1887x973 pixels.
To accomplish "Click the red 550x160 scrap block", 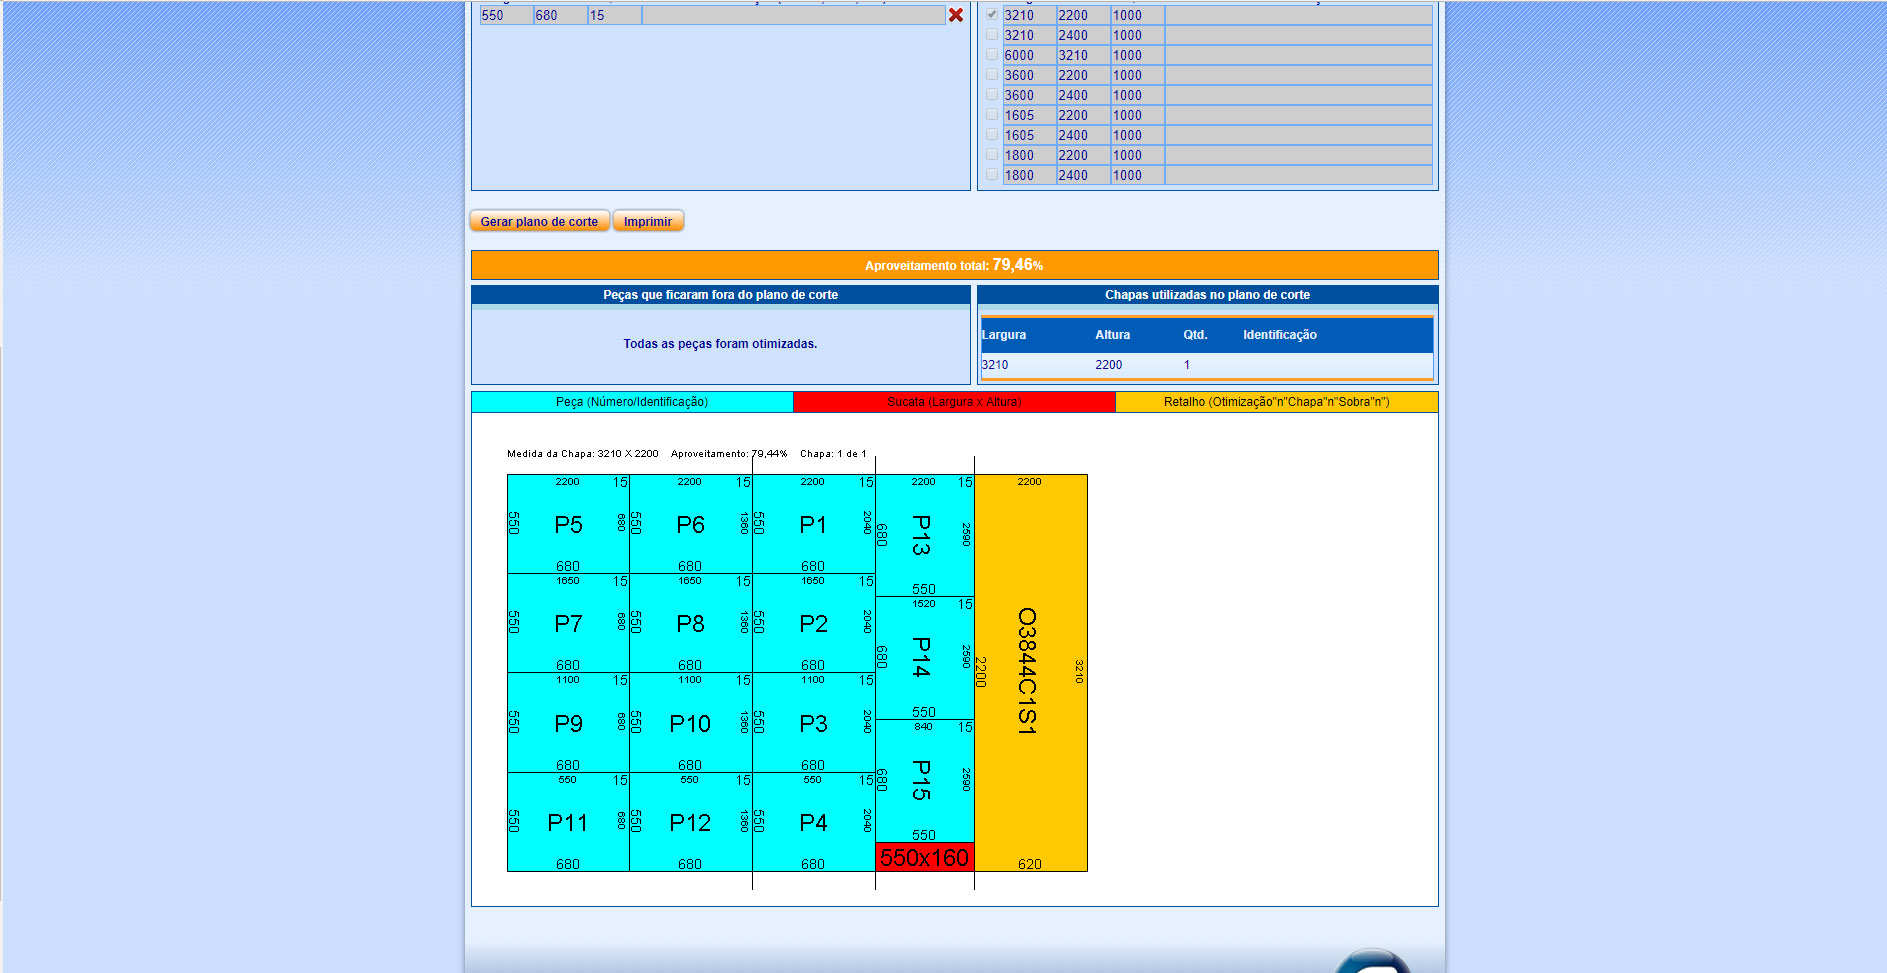I will tap(924, 858).
